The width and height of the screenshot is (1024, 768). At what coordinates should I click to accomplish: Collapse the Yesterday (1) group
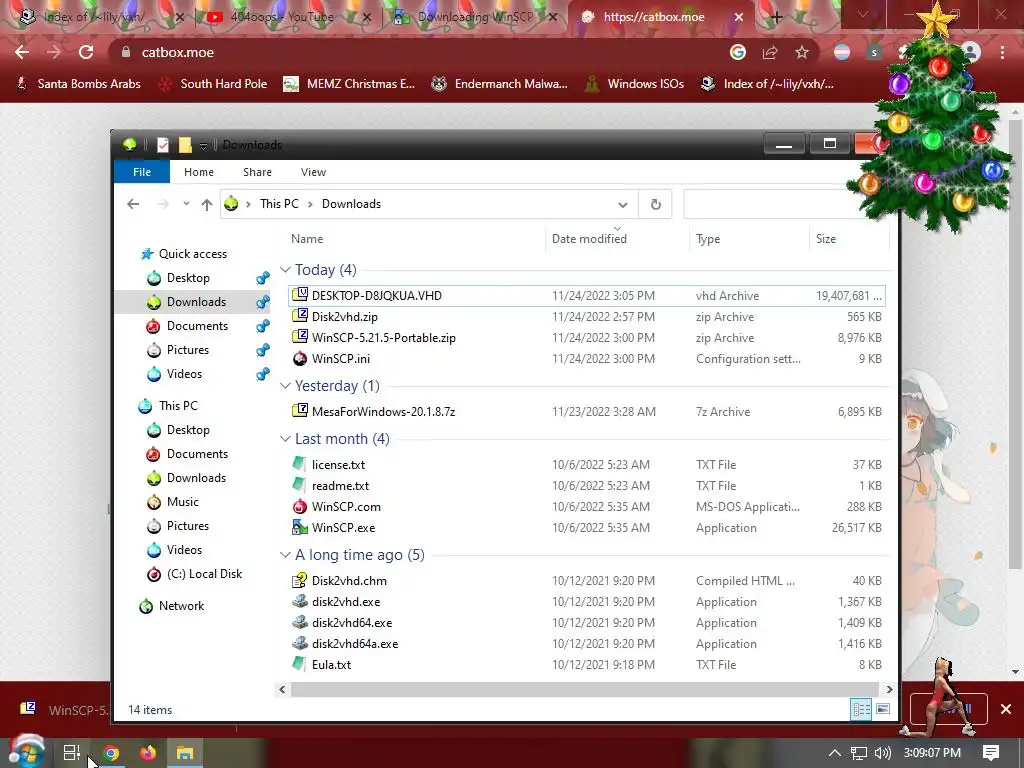[x=285, y=386]
